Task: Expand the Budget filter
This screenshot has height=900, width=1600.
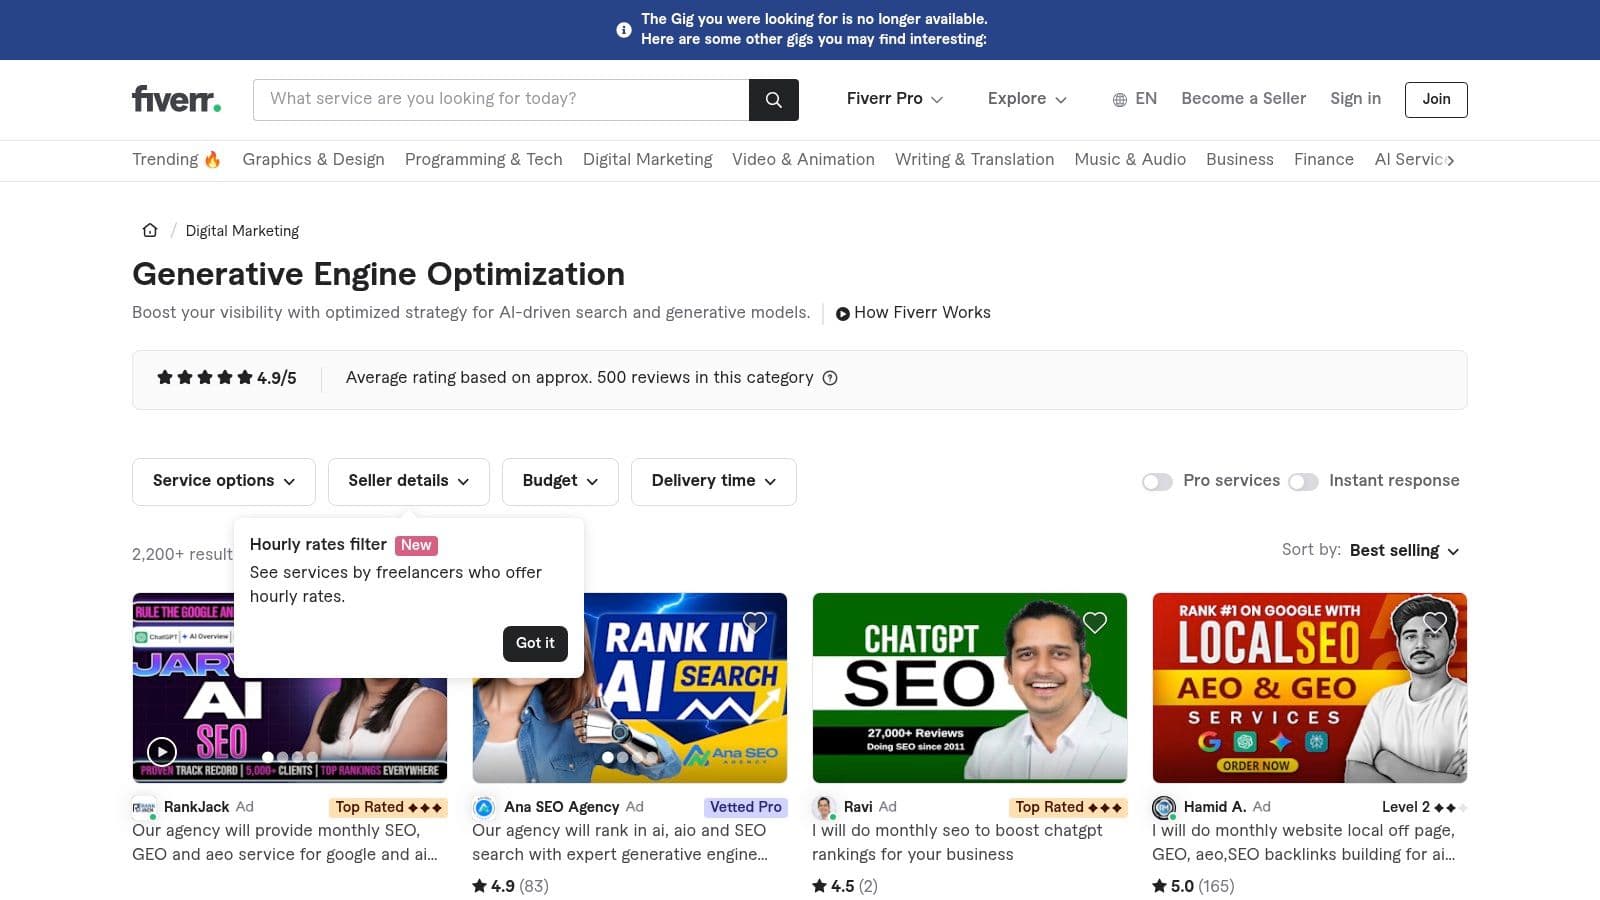Action: [x=559, y=481]
